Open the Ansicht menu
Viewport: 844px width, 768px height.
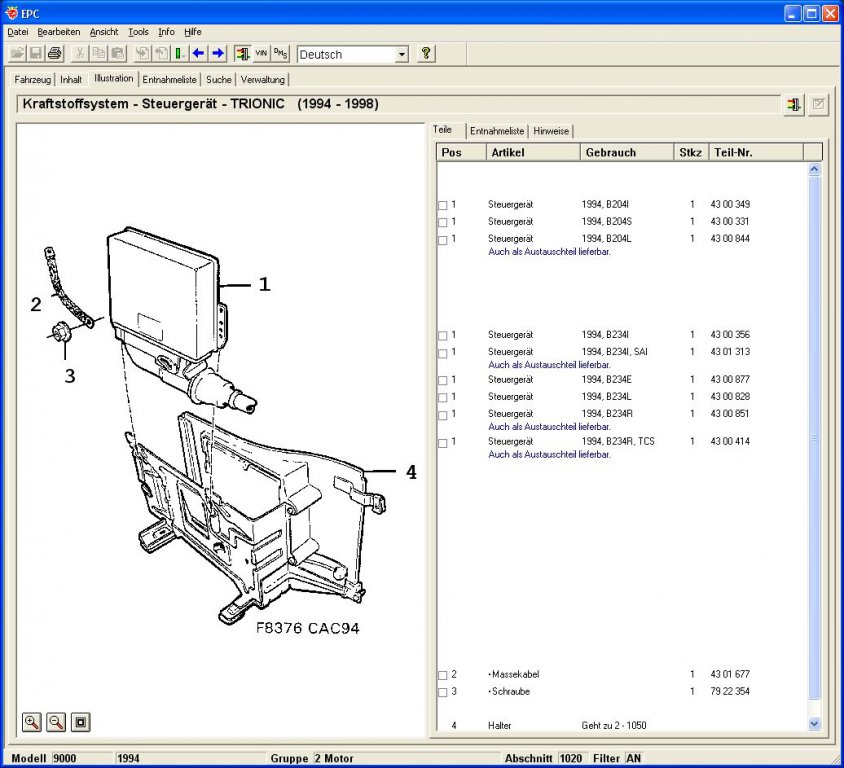(x=104, y=32)
